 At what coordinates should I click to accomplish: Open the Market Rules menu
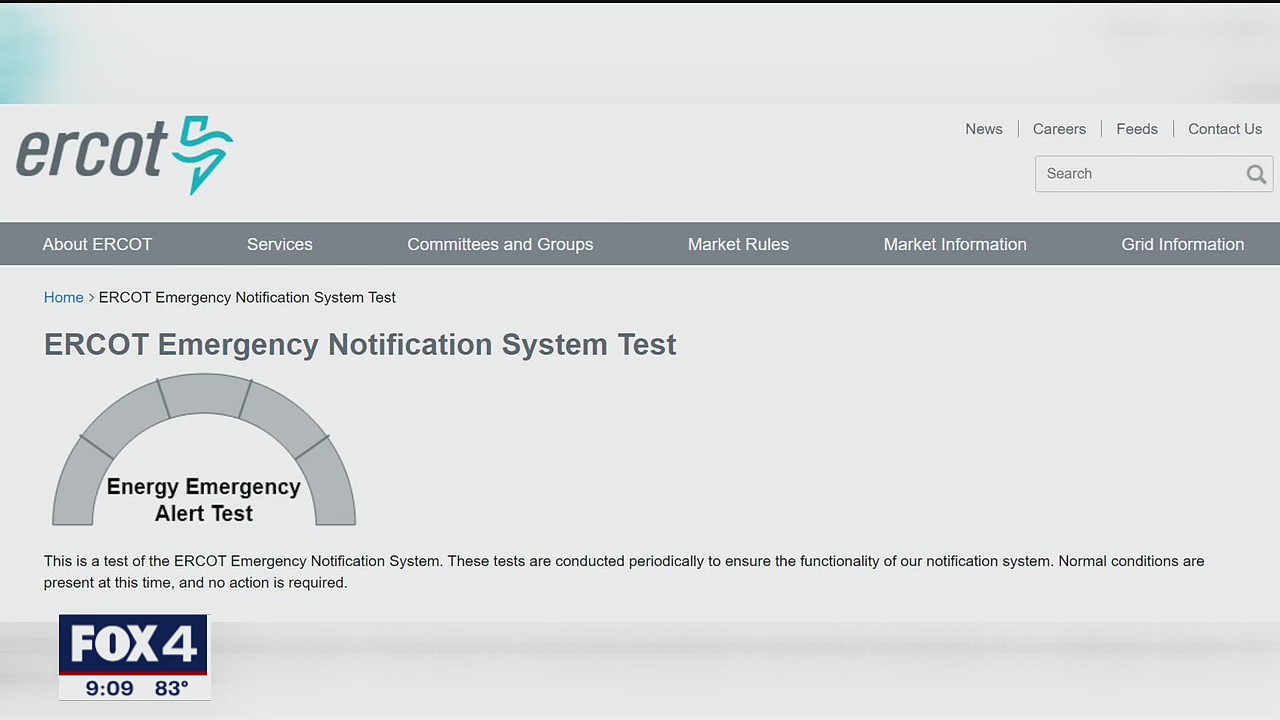[x=738, y=244]
